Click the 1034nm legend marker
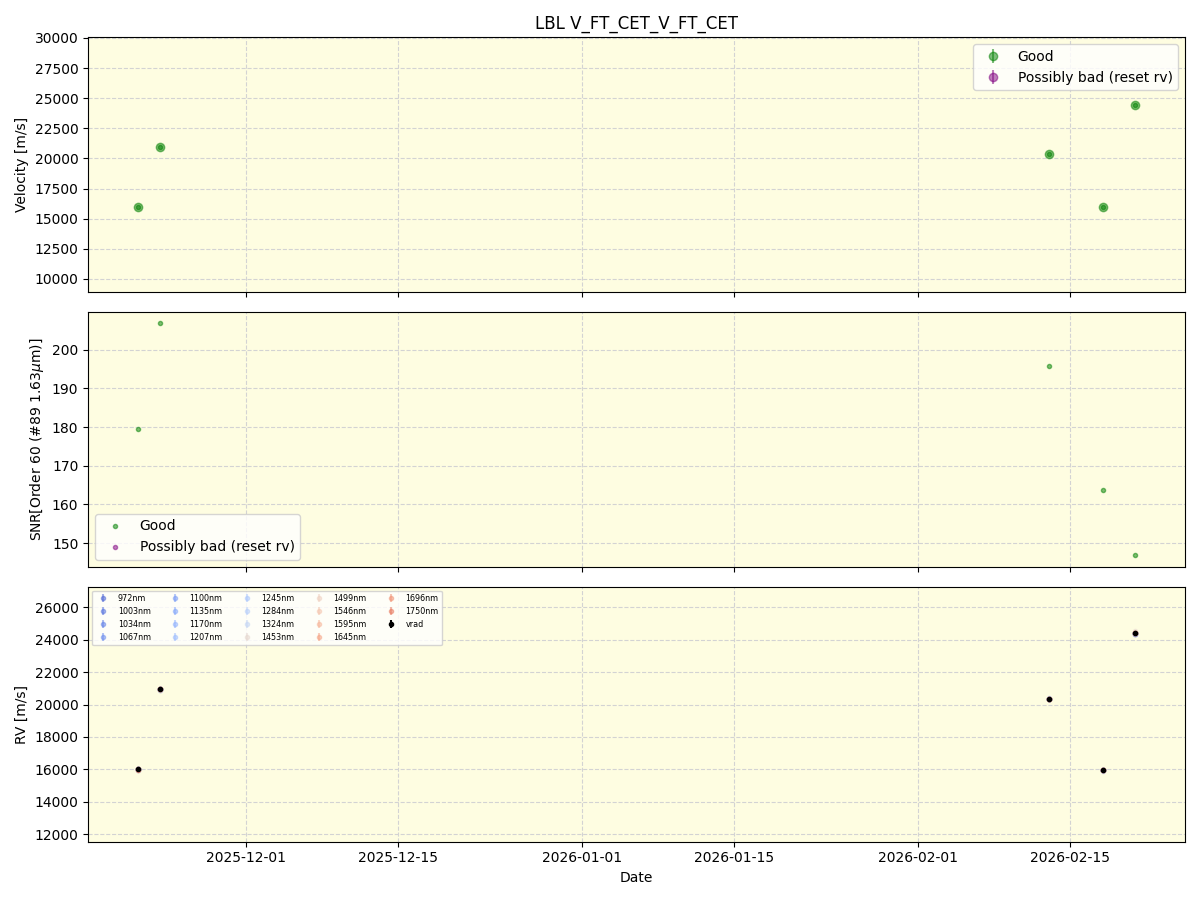Viewport: 1200px width, 900px height. (103, 624)
